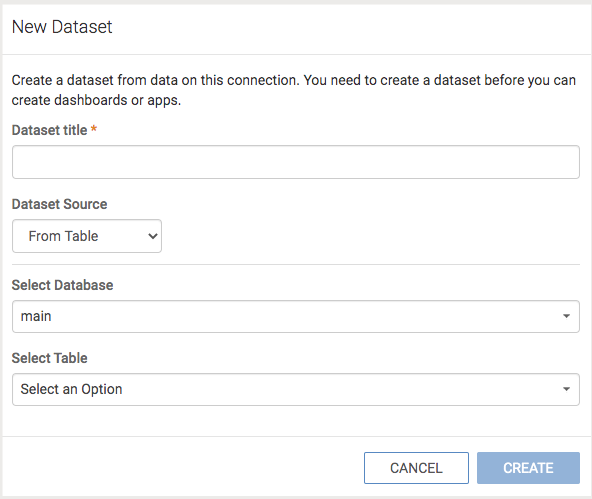This screenshot has height=499, width=592.
Task: Click the caret arrow beside main
Action: click(x=566, y=316)
